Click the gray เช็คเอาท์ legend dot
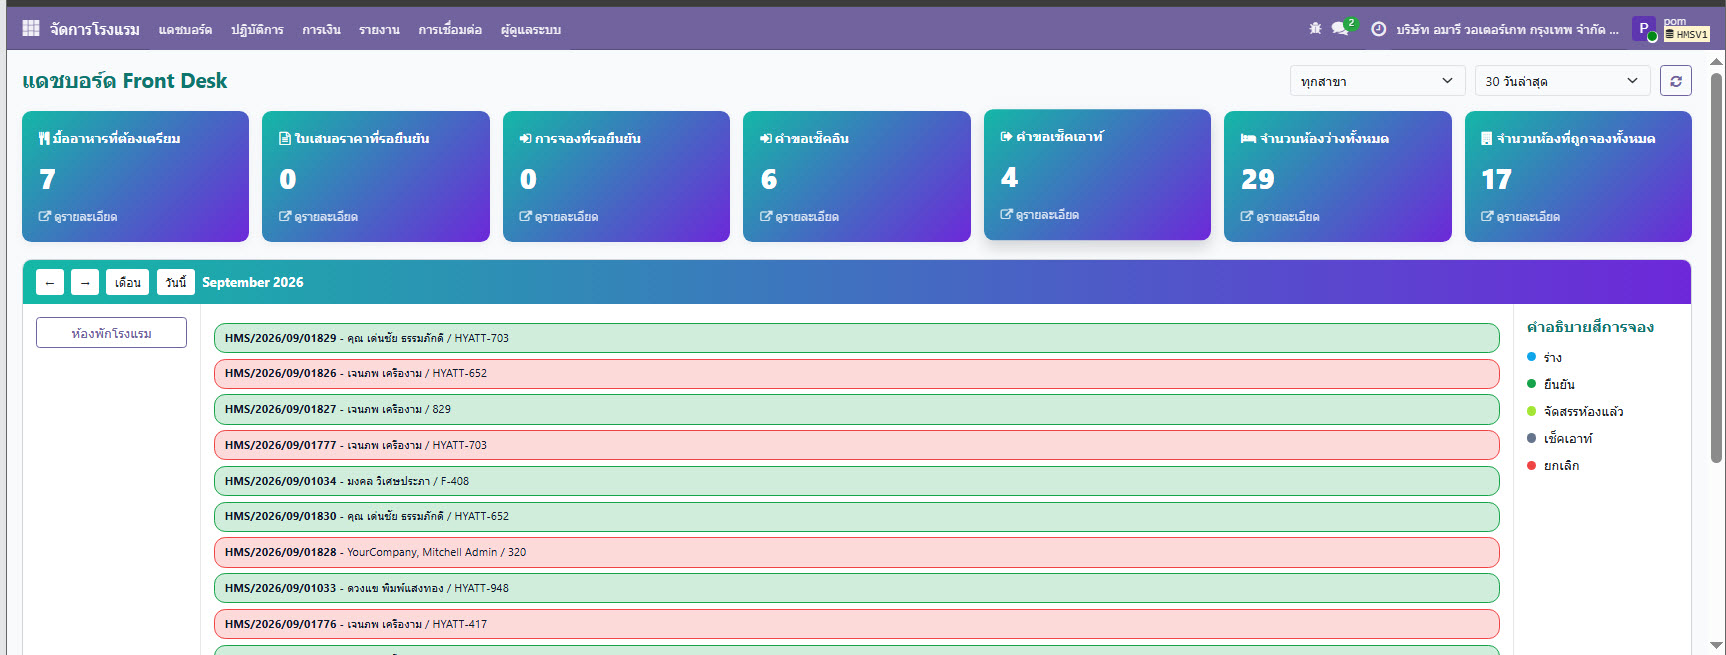This screenshot has width=1726, height=655. 1531,438
